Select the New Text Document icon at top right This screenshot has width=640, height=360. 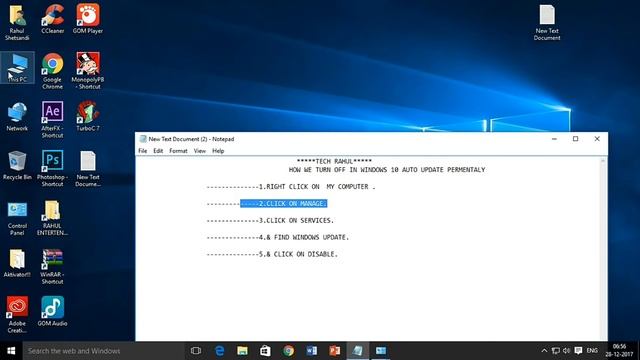click(x=547, y=22)
